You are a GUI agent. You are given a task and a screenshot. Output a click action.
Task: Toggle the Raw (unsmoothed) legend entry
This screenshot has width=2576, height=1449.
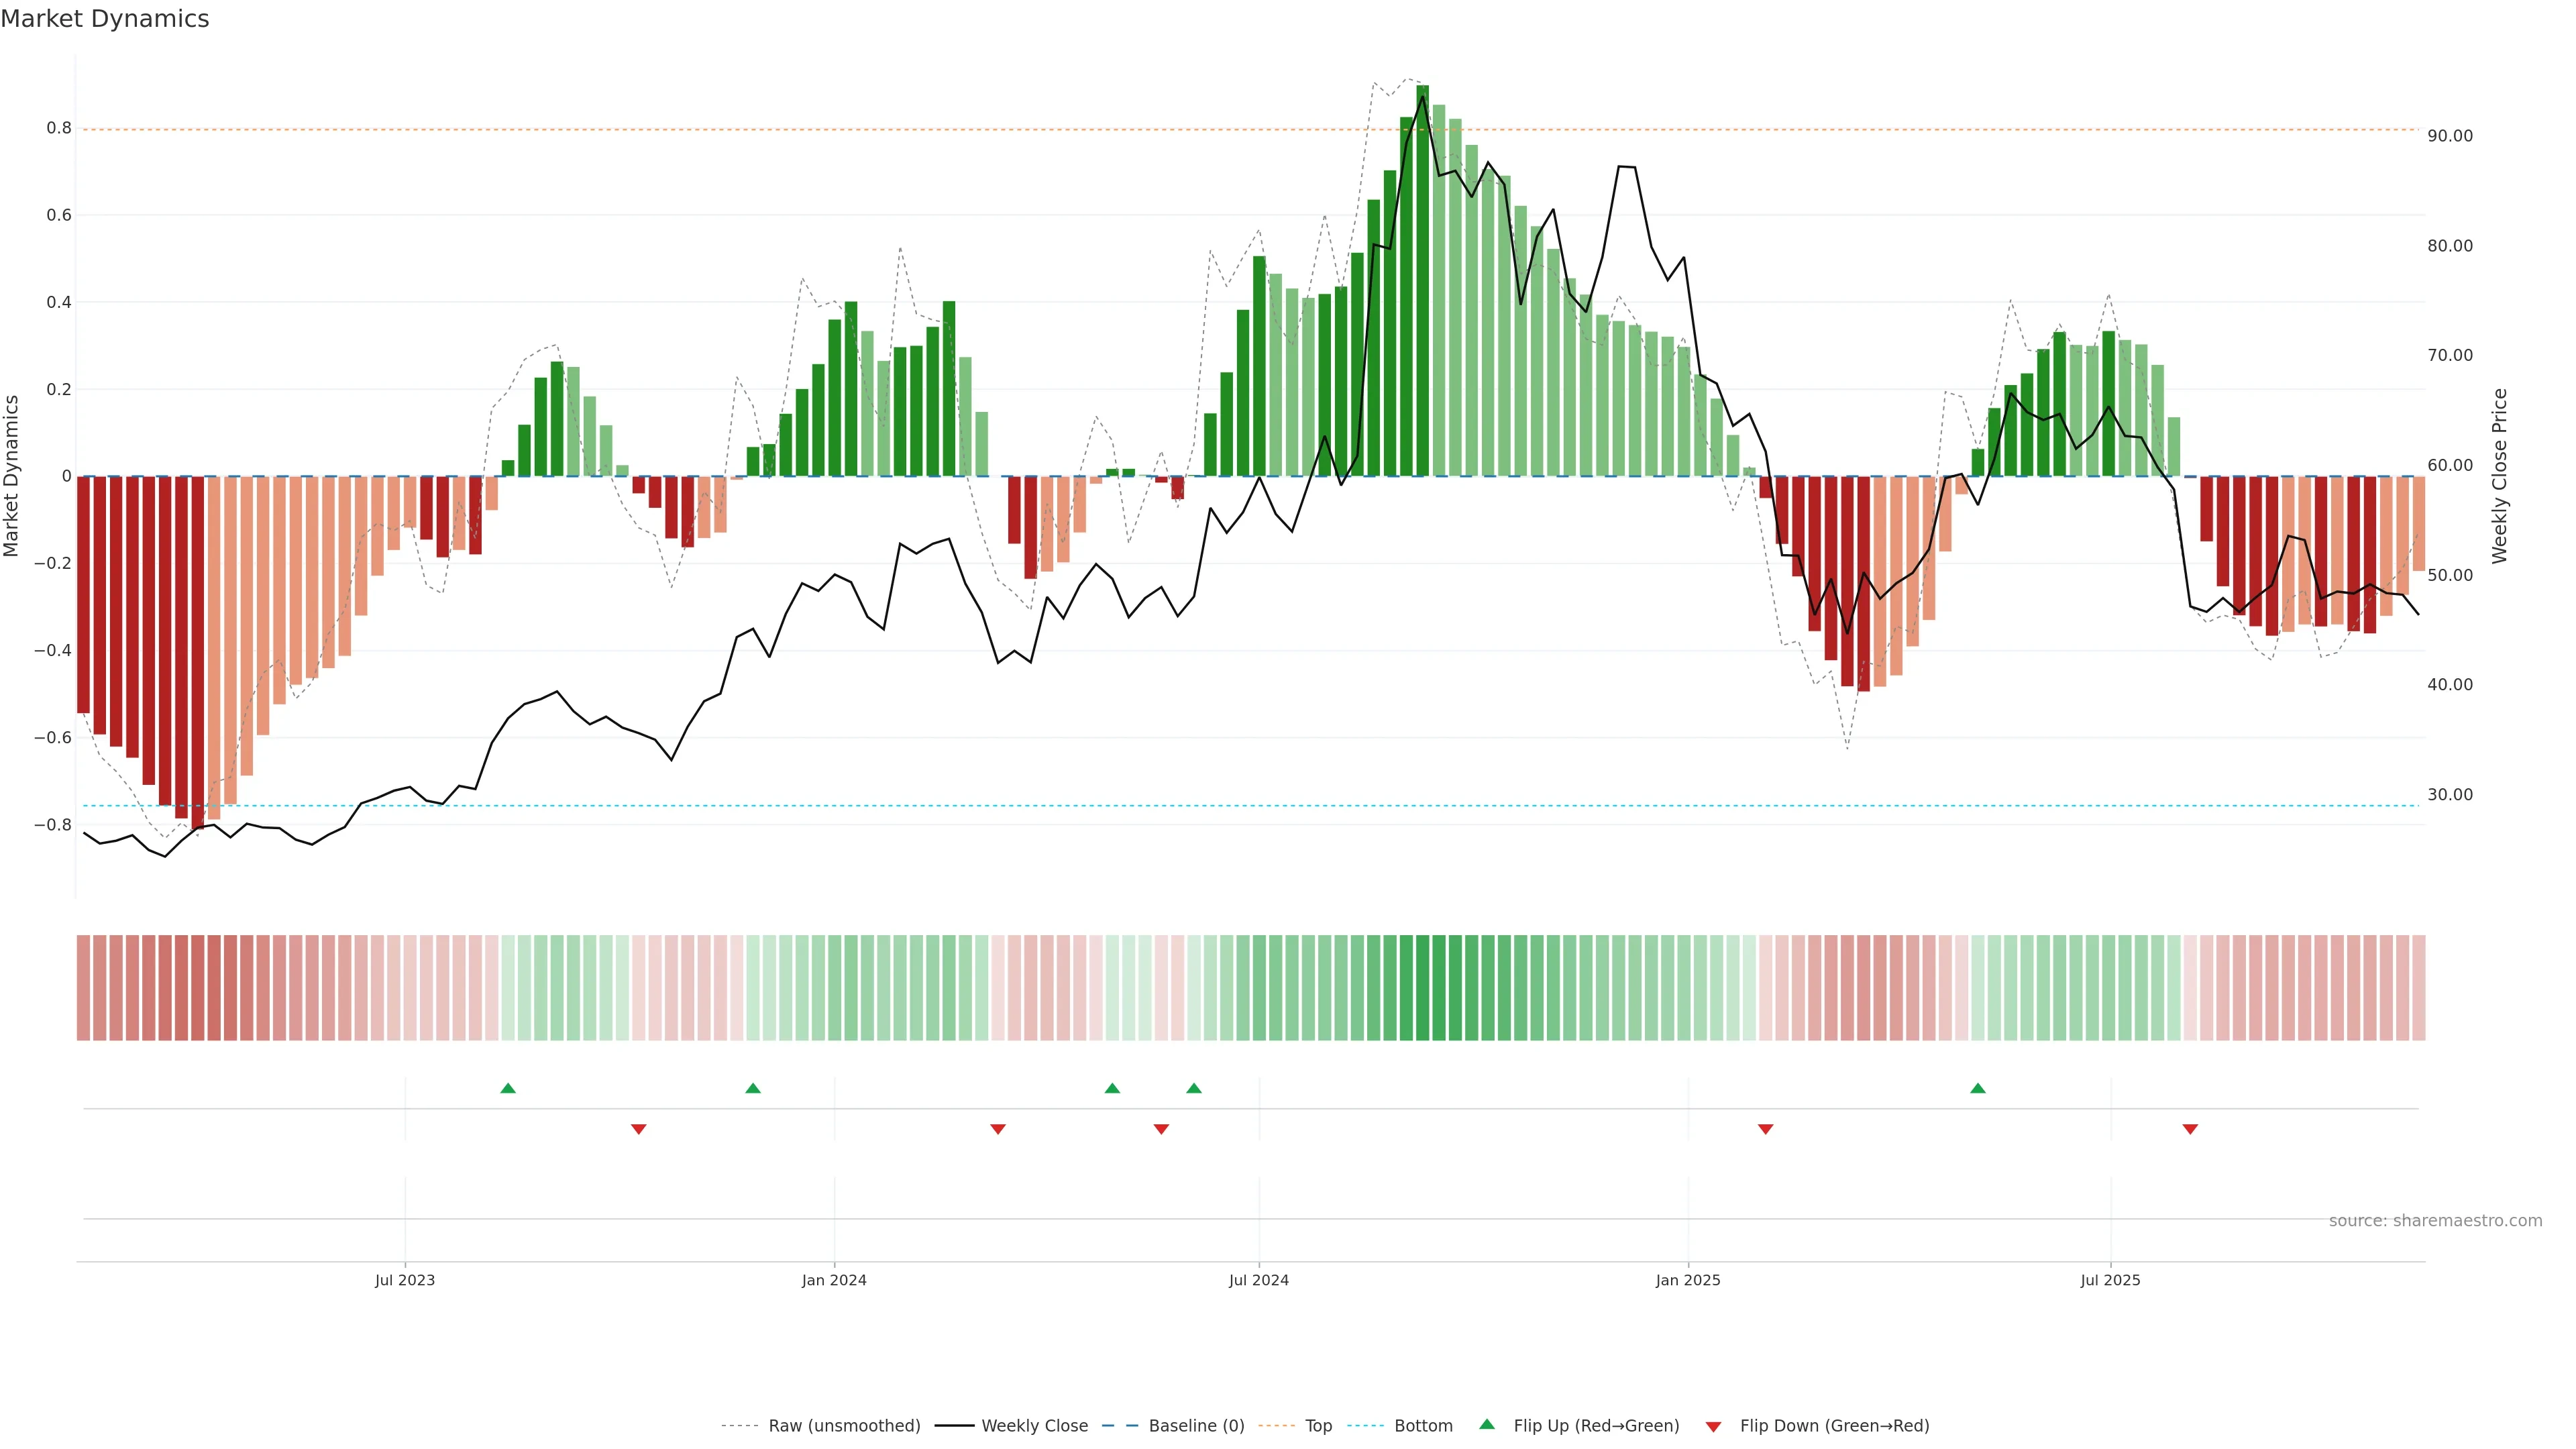coord(844,1426)
